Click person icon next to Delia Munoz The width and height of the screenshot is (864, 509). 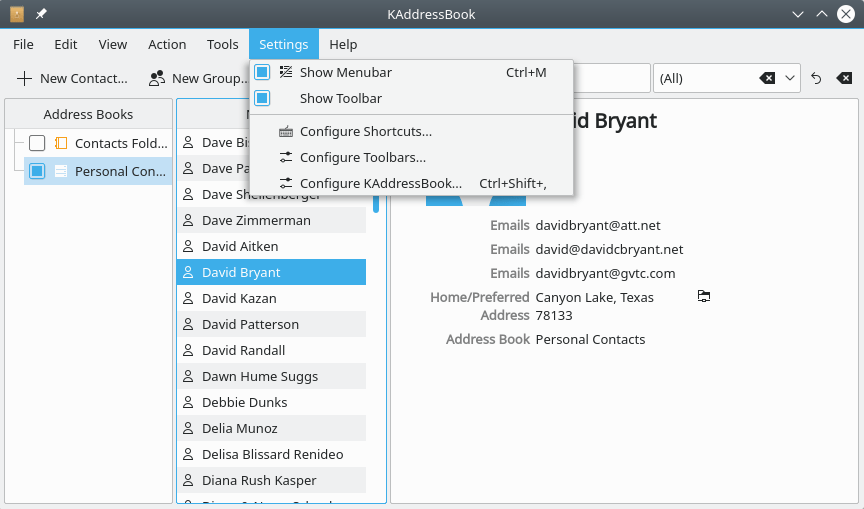[188, 428]
